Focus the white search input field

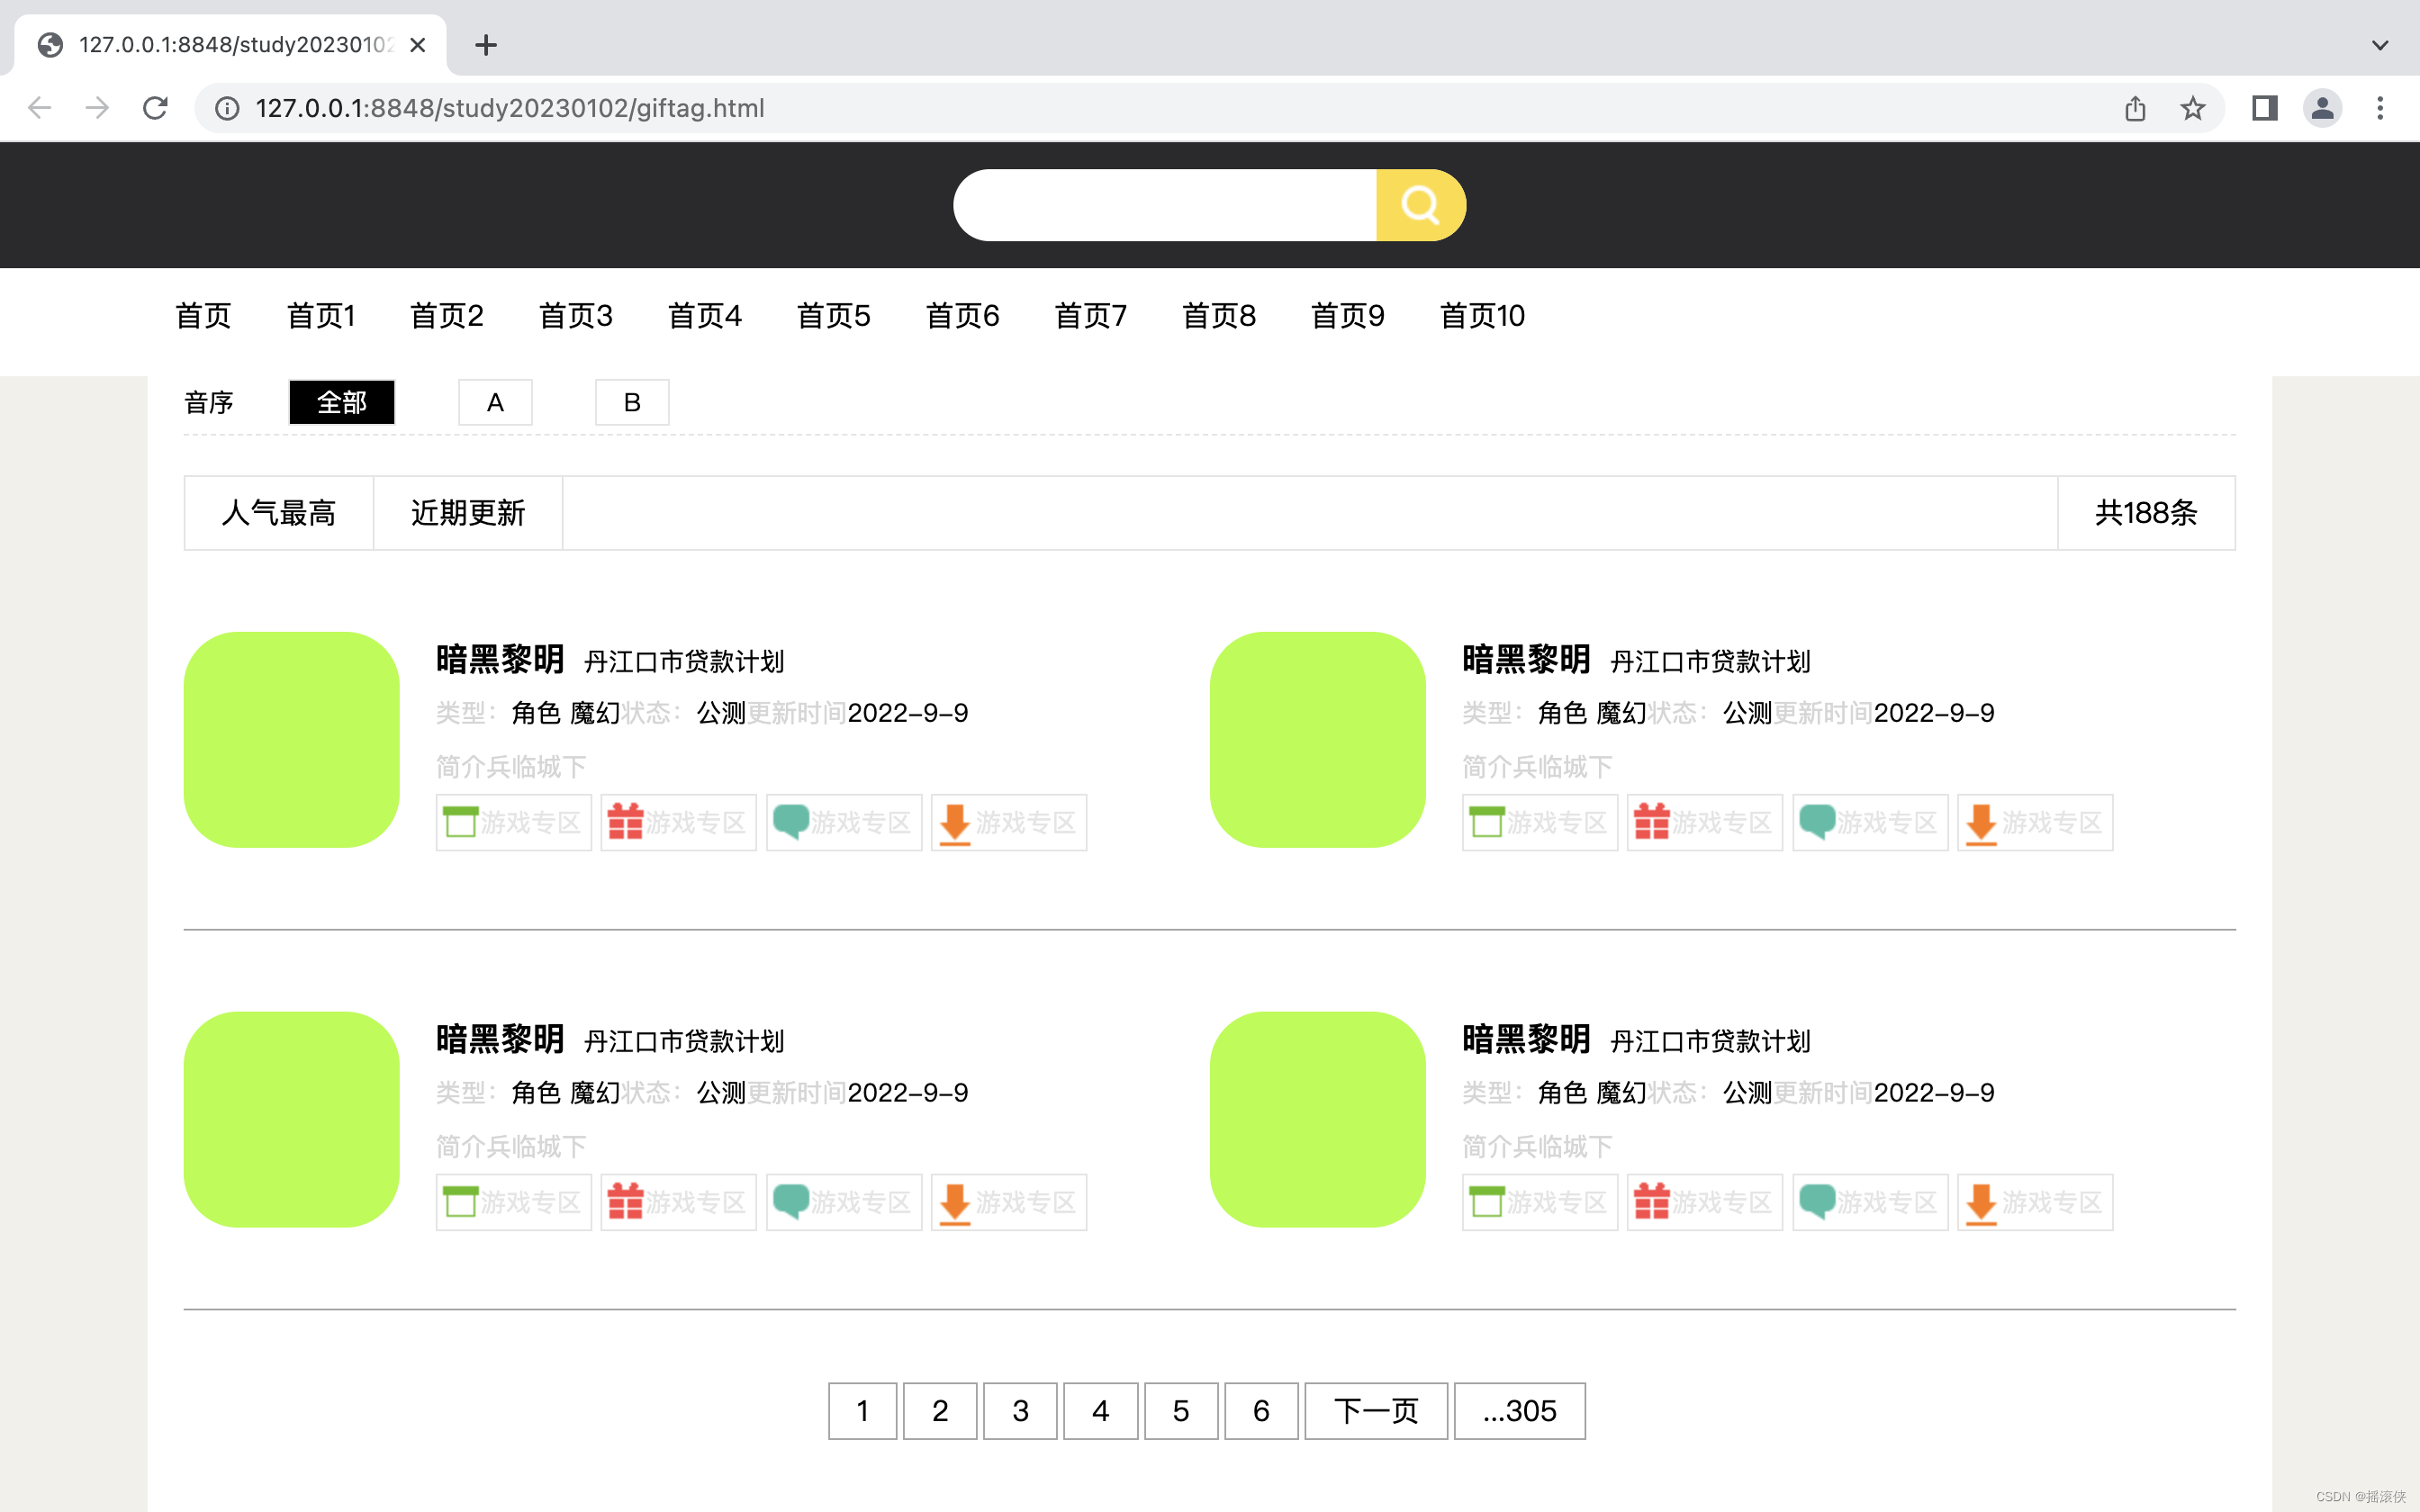pos(1165,205)
